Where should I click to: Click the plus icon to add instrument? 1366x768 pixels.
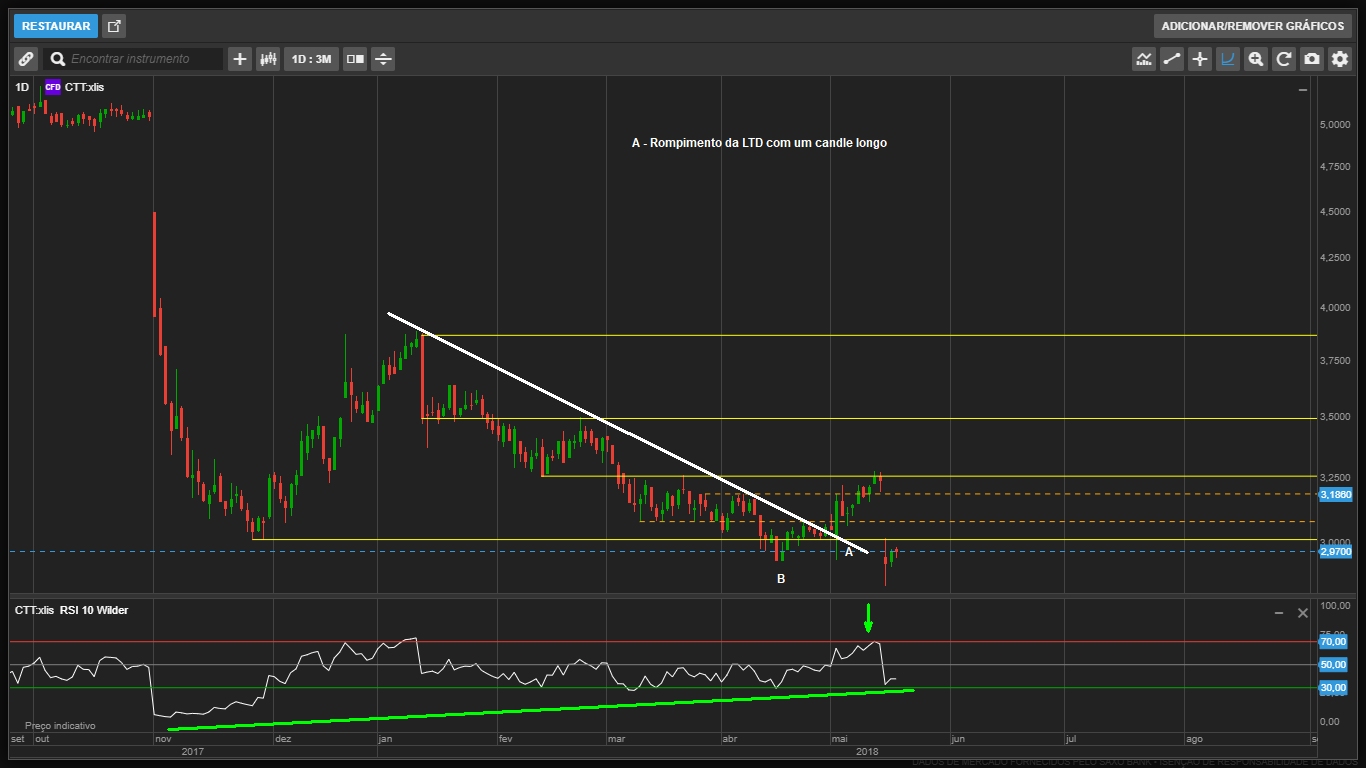click(240, 59)
